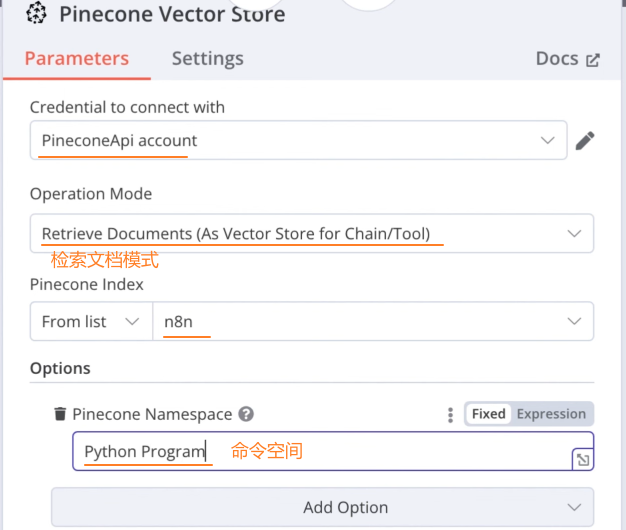This screenshot has width=626, height=530.
Task: Click the Pinecone Namespace option label
Action: tap(152, 414)
